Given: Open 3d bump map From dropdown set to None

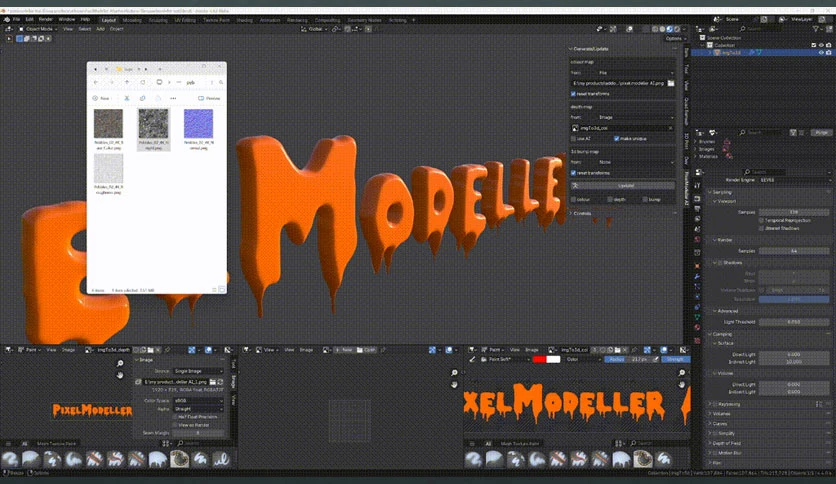Looking at the screenshot, I should [636, 162].
